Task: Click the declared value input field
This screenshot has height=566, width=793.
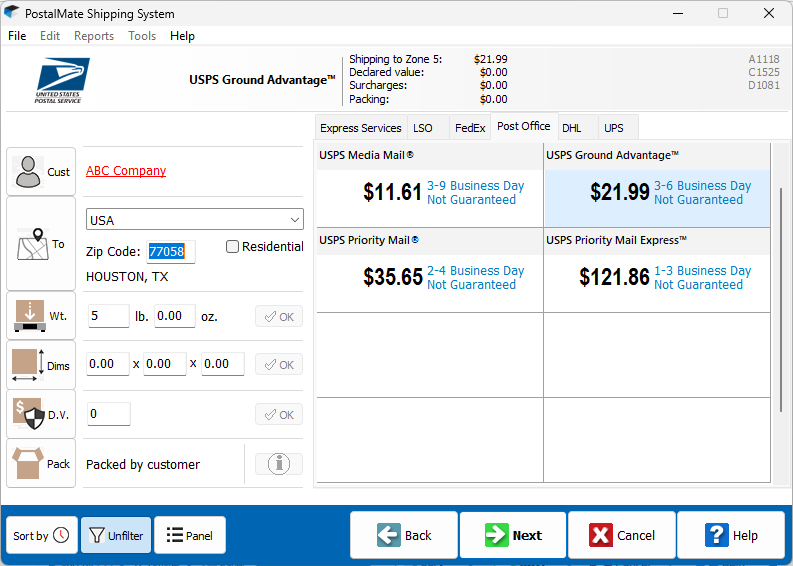Action: coord(109,414)
